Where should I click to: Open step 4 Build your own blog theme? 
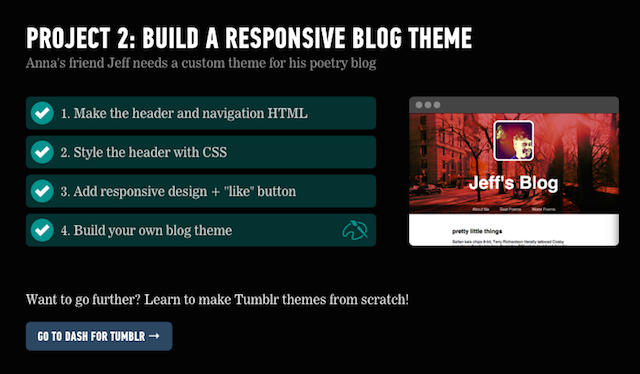coord(201,230)
